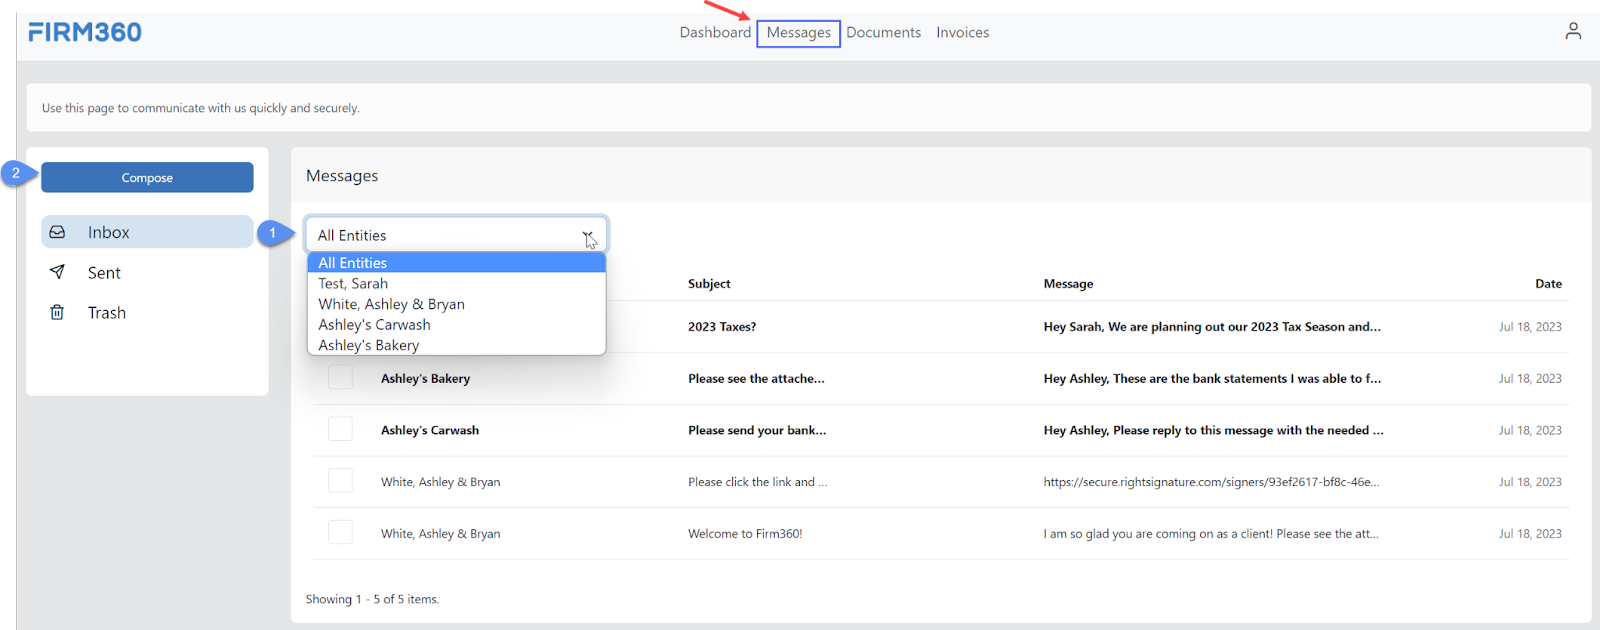Click the Sent paper plane icon

tap(58, 272)
